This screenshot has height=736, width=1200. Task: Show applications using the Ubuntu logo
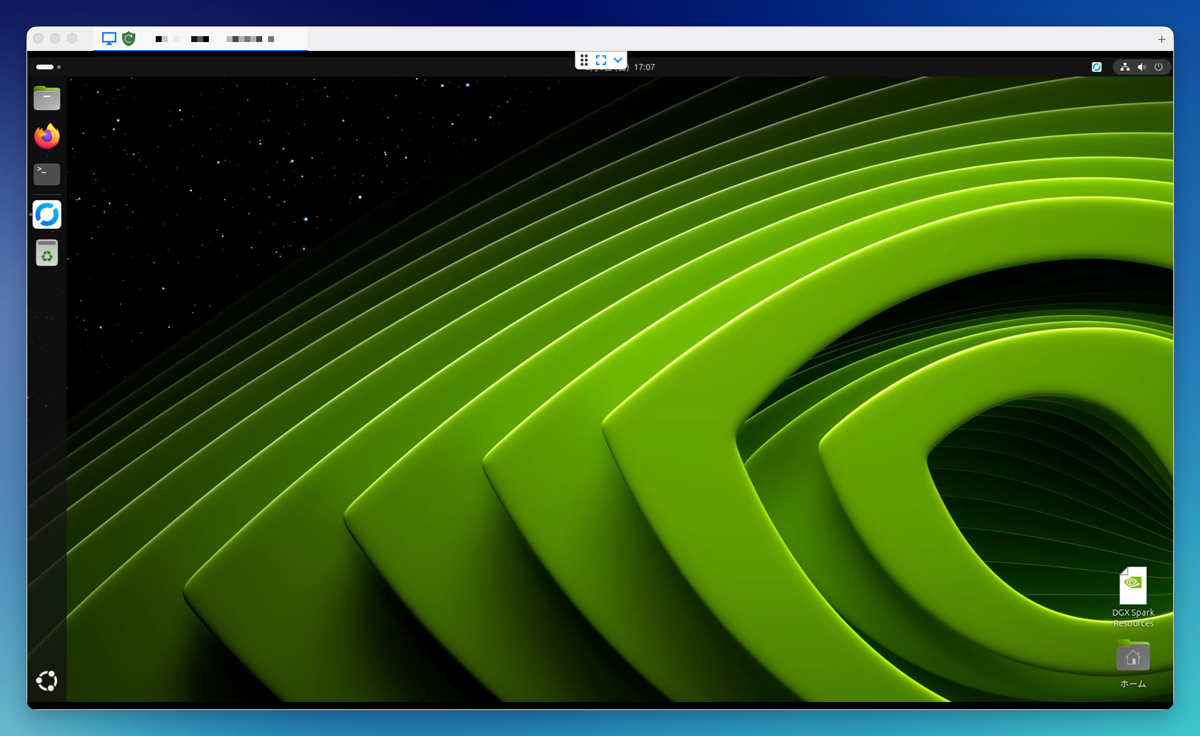click(47, 681)
